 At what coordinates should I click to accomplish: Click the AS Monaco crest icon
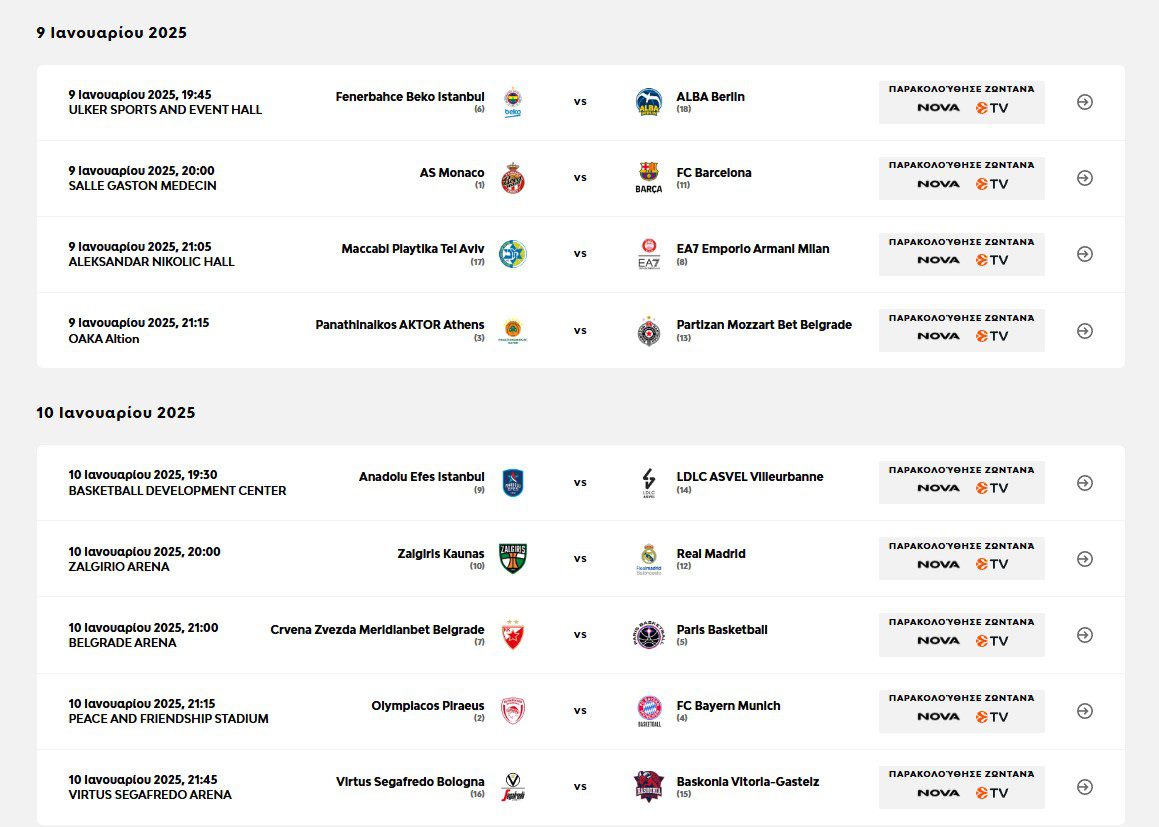point(513,178)
